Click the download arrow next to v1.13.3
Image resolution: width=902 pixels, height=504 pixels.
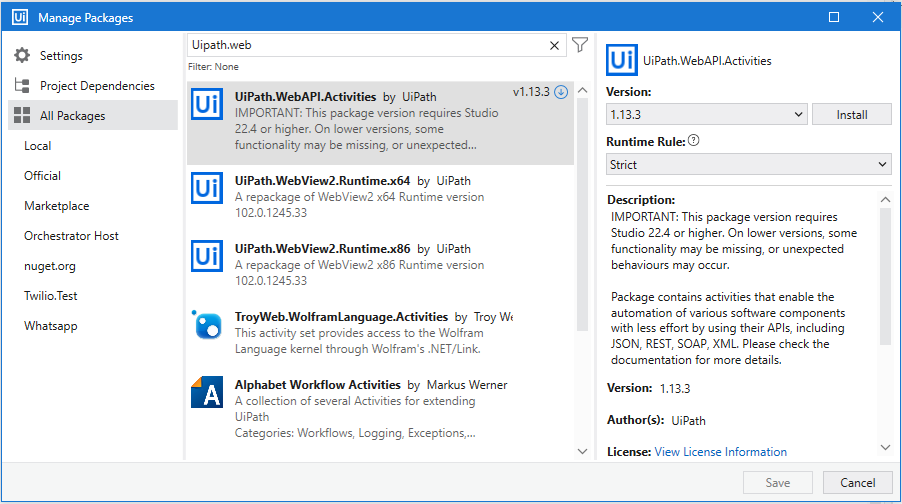[x=561, y=92]
